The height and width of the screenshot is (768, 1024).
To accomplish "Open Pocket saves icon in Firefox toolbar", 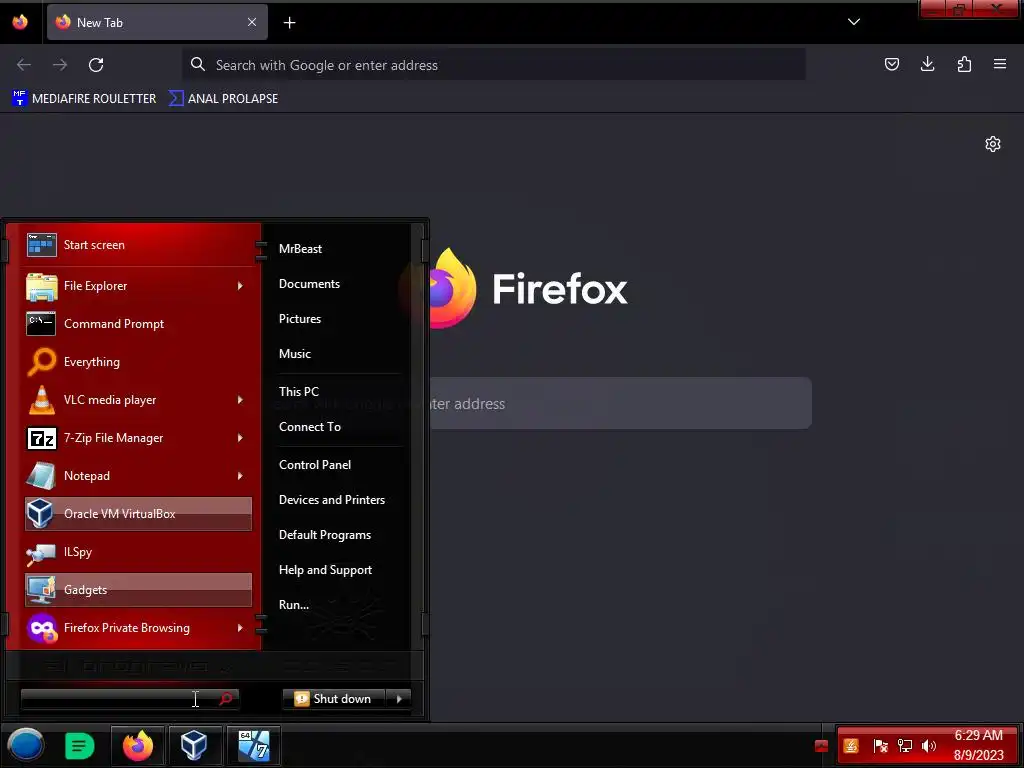I will click(891, 64).
